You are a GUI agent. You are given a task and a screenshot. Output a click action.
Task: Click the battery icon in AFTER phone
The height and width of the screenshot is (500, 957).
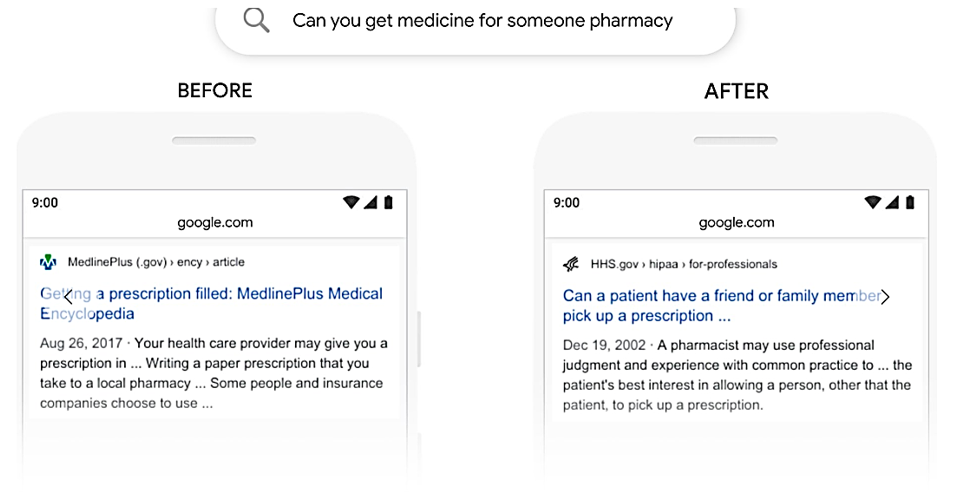point(910,202)
